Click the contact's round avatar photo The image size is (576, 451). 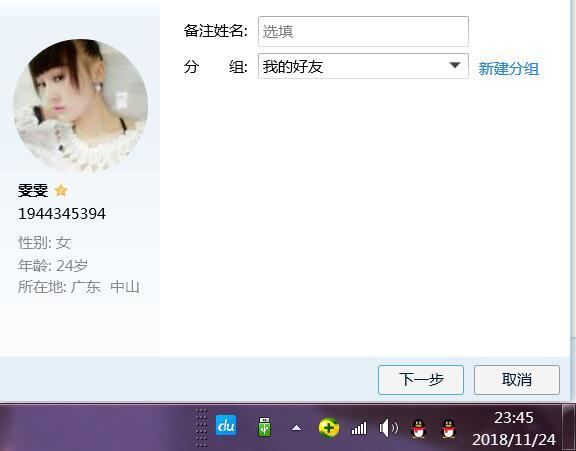pos(81,105)
